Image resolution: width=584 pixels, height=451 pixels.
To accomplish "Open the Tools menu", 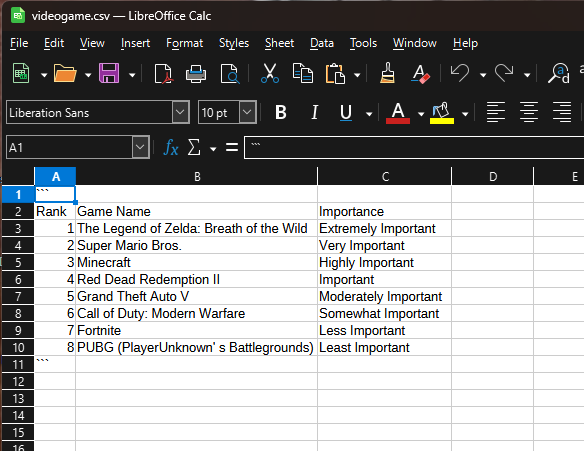I will pos(363,43).
